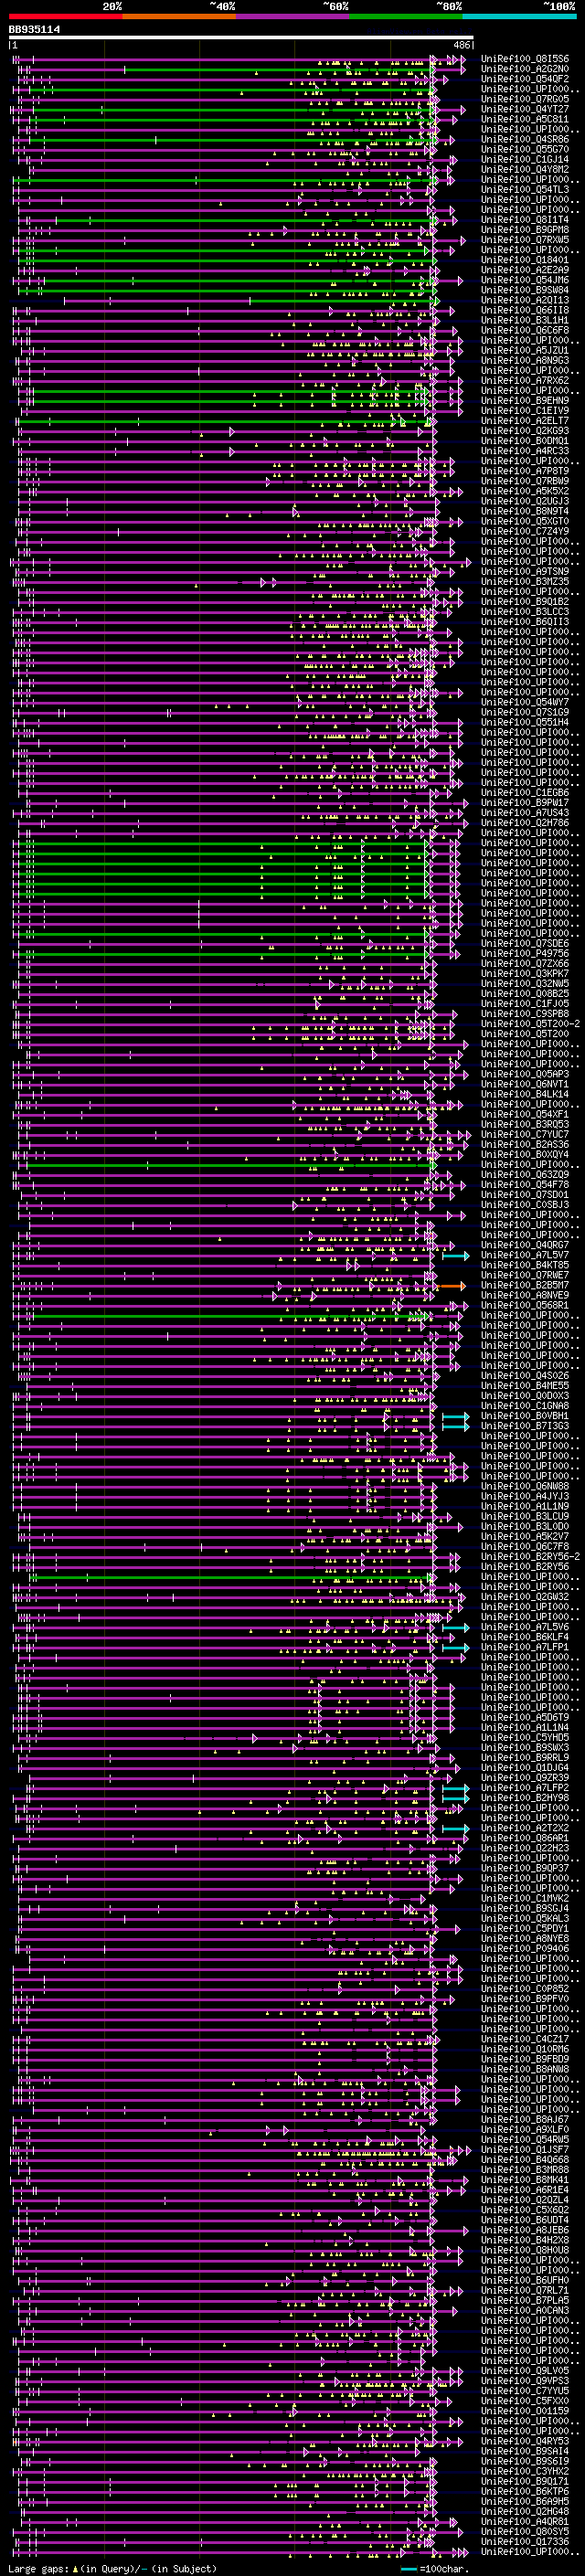Click the UniRef100_P49756 label
This screenshot has height=2576, width=585.
click(x=524, y=953)
